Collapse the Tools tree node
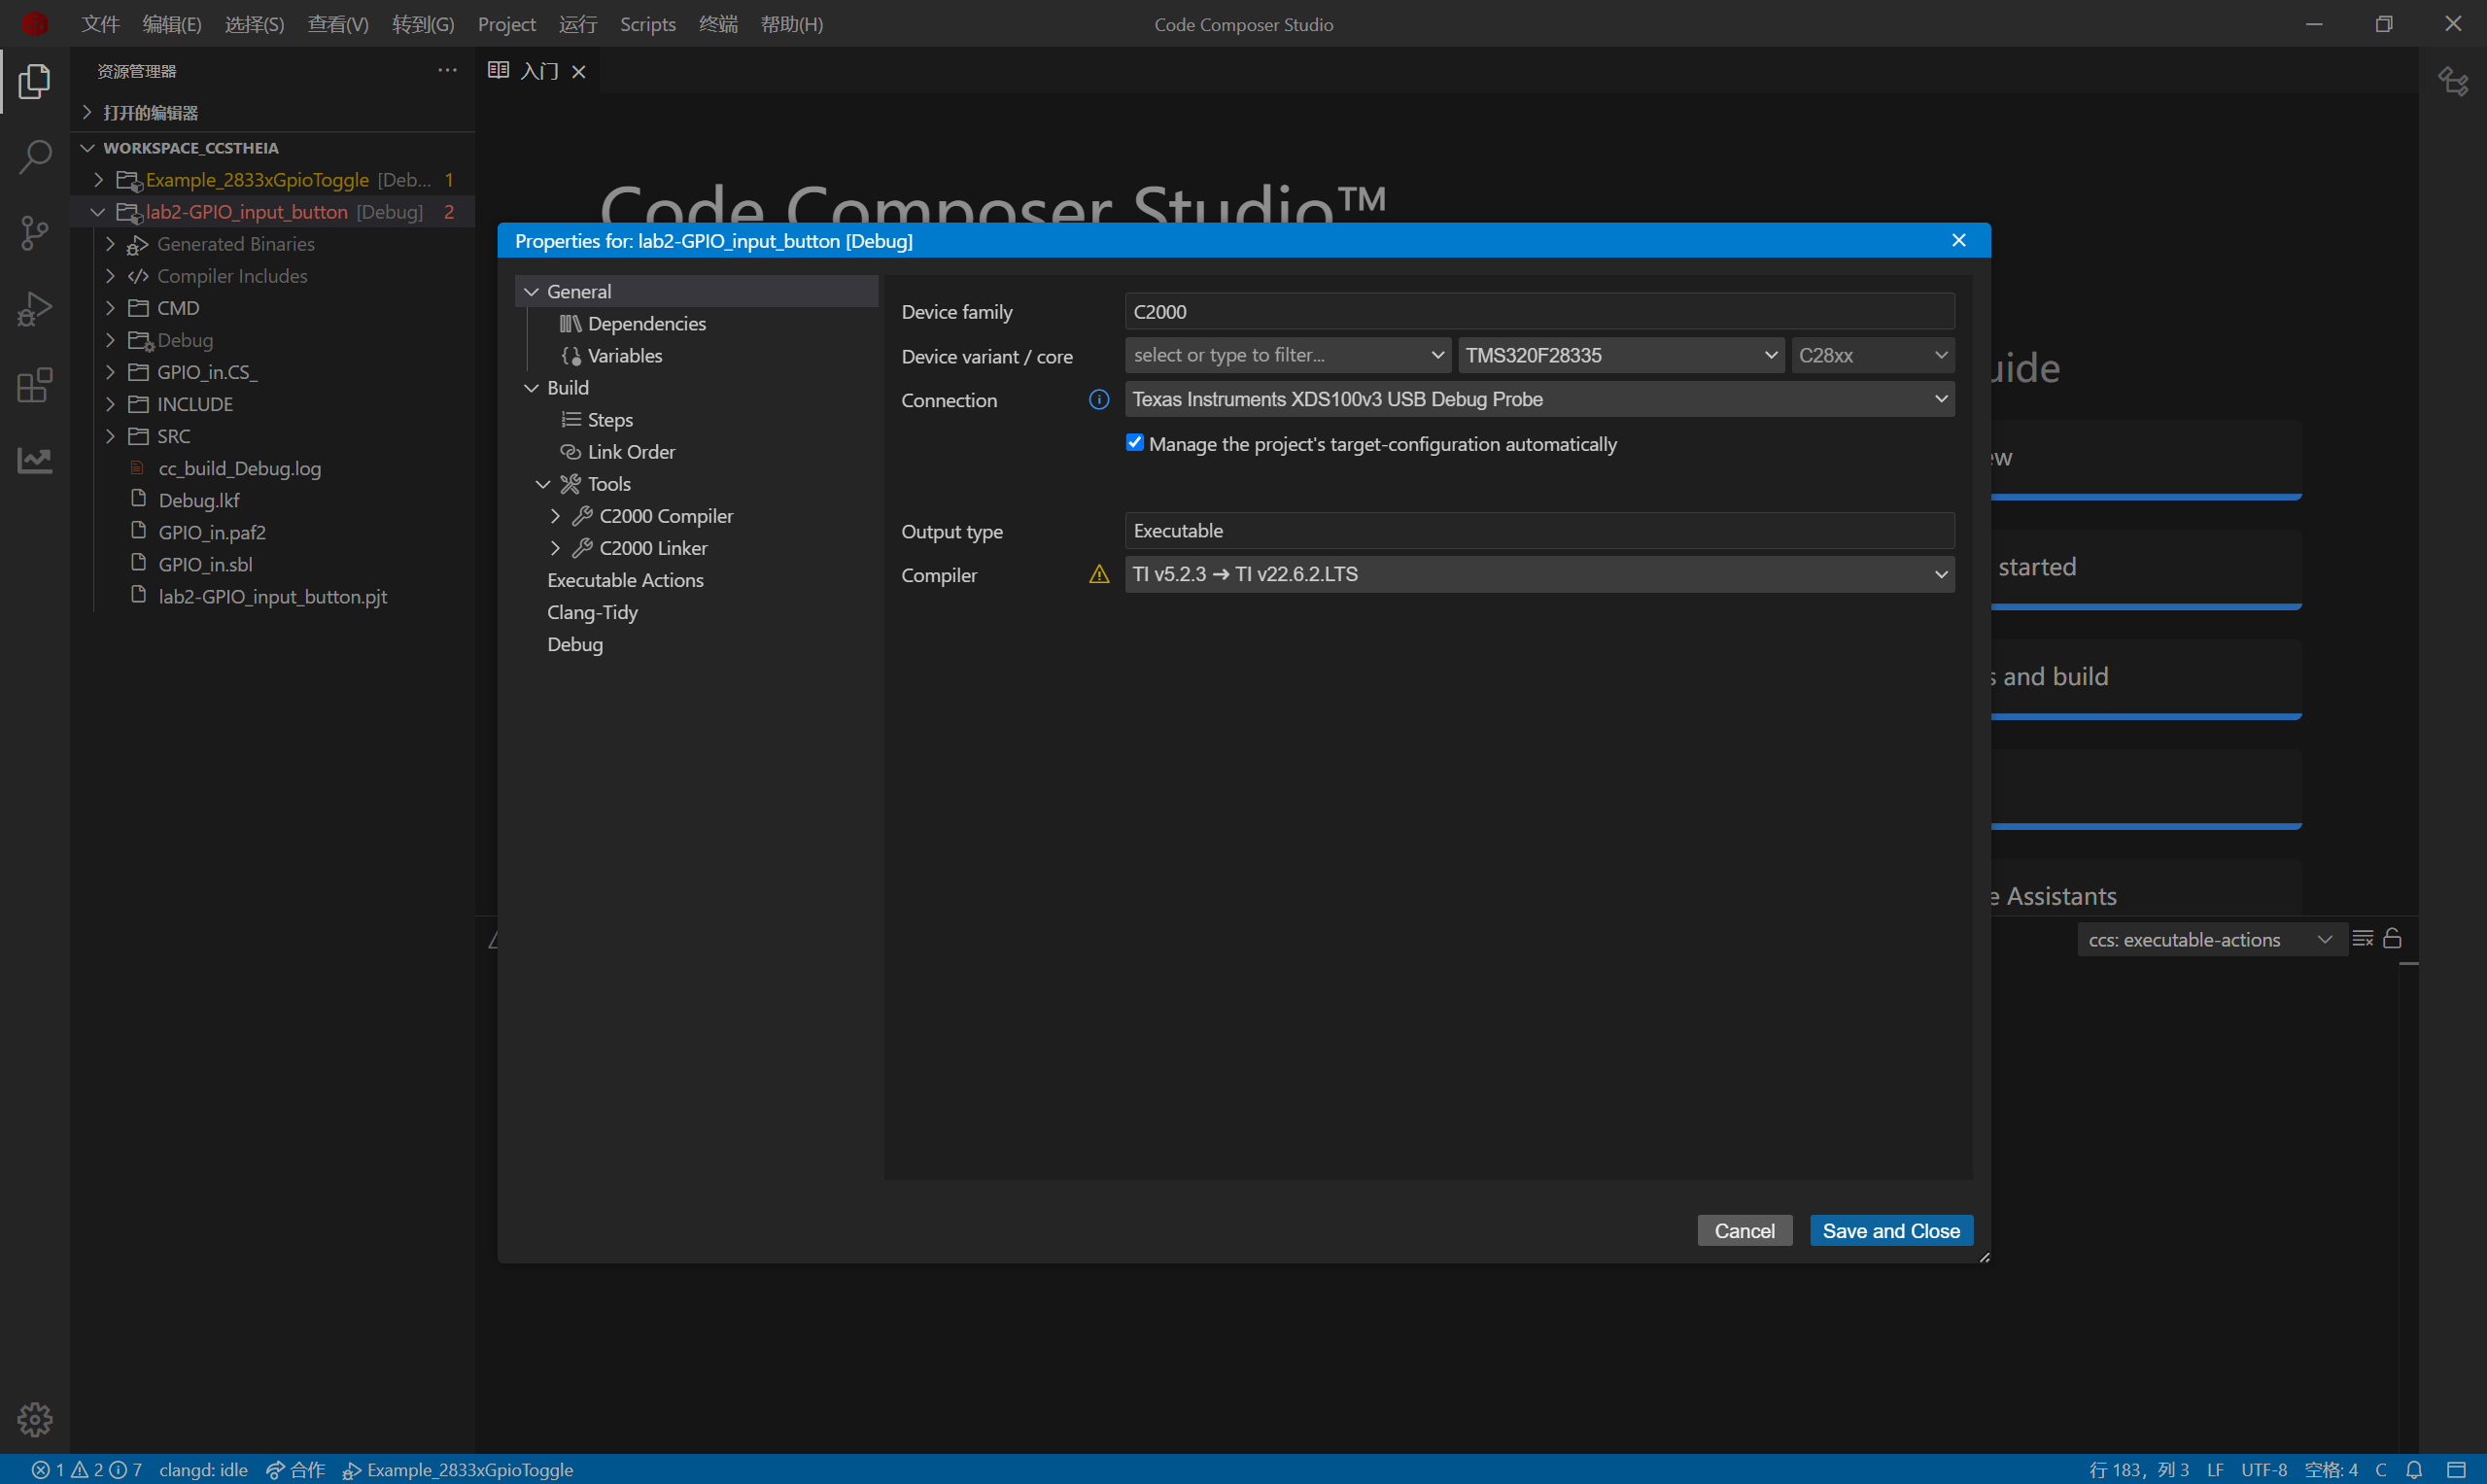Image resolution: width=2487 pixels, height=1484 pixels. coord(543,484)
